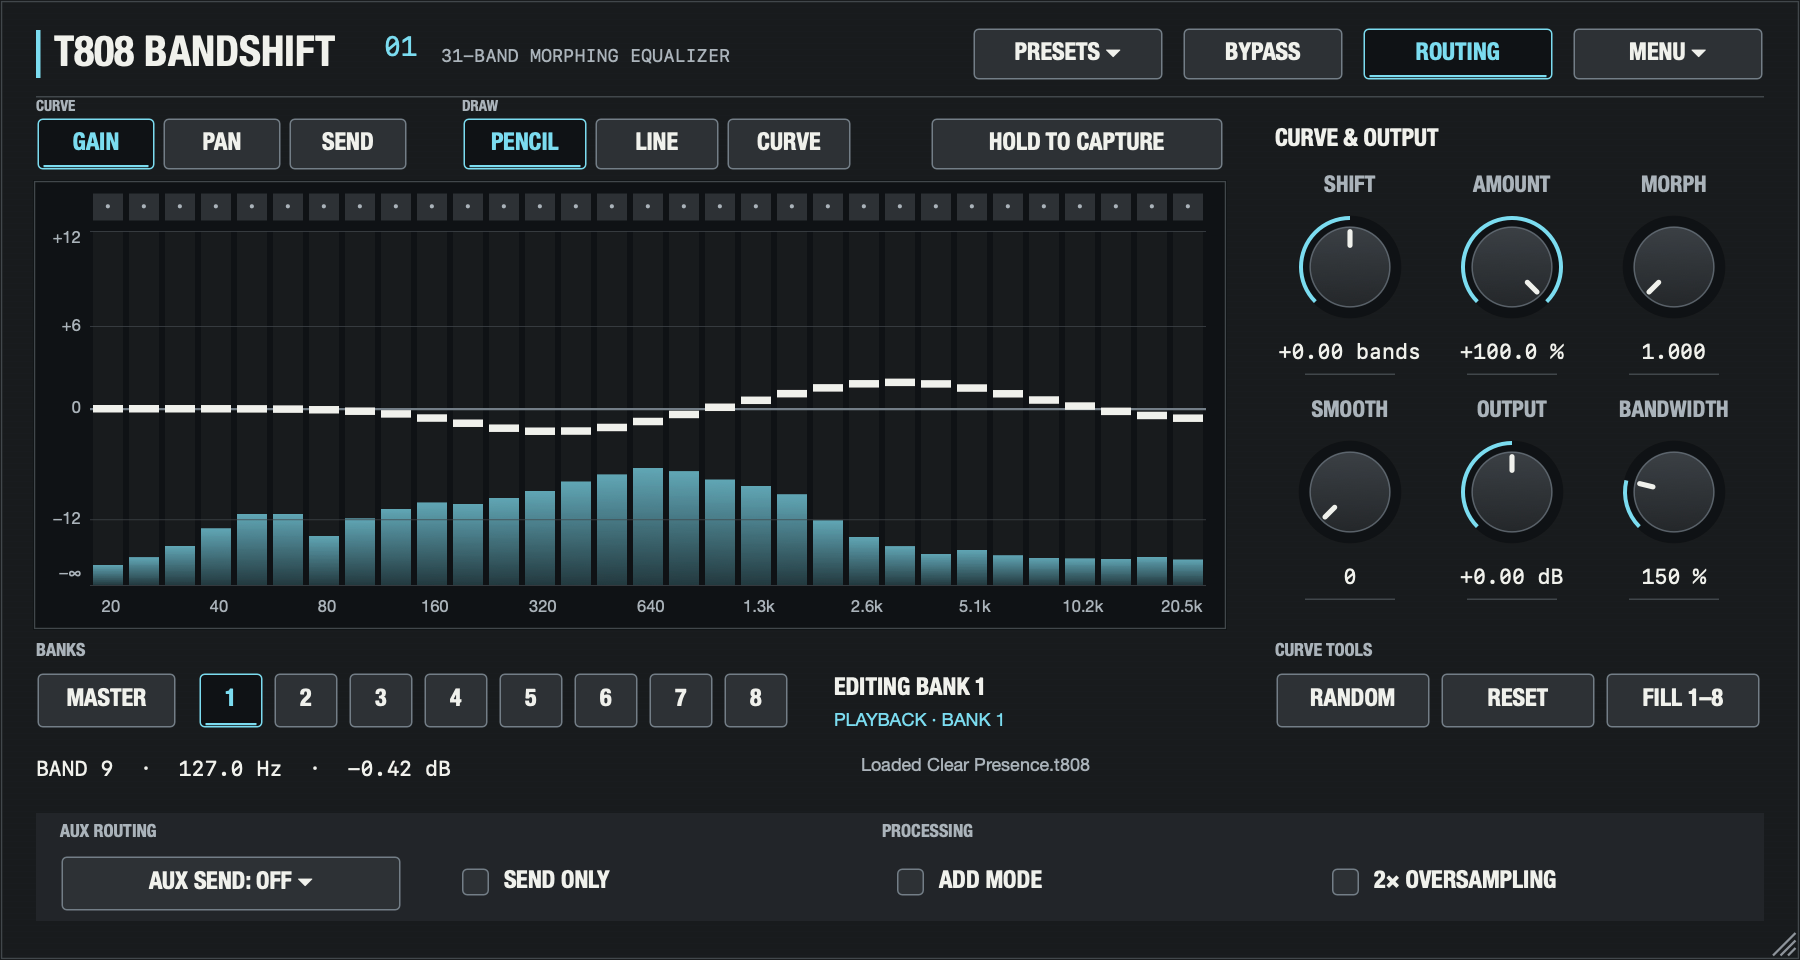Choose the CURVE draw mode

789,143
